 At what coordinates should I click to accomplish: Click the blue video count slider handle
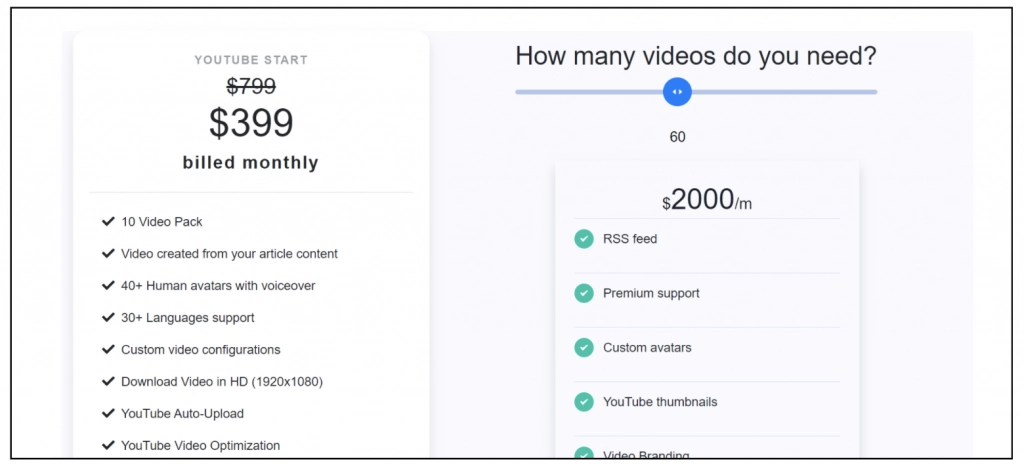pos(677,92)
